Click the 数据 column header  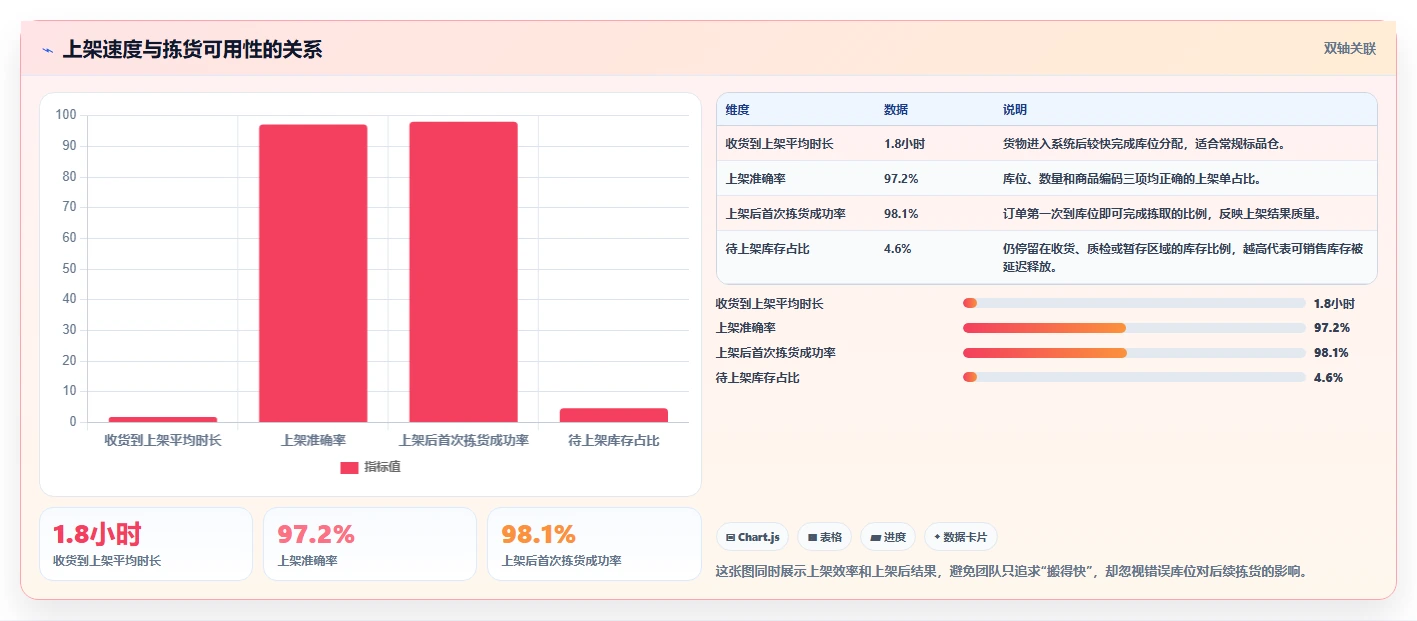pos(896,110)
